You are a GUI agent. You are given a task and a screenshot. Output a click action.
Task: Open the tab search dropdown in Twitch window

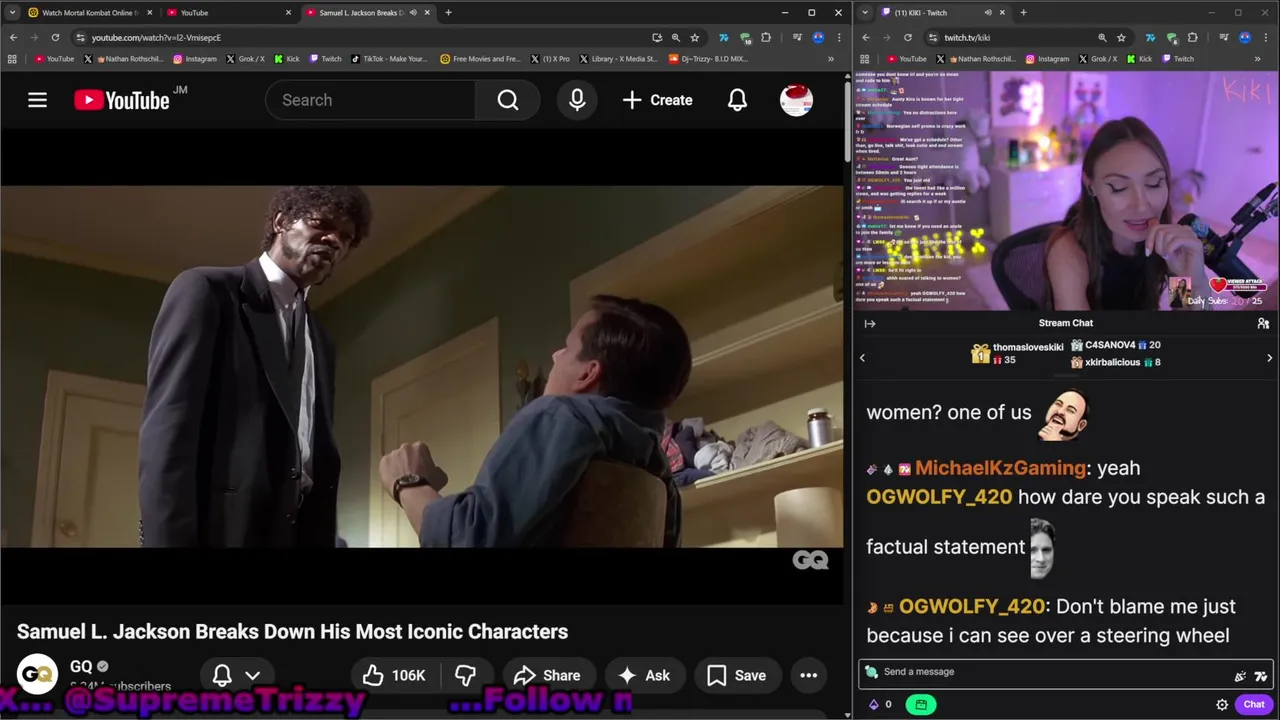[x=865, y=13]
